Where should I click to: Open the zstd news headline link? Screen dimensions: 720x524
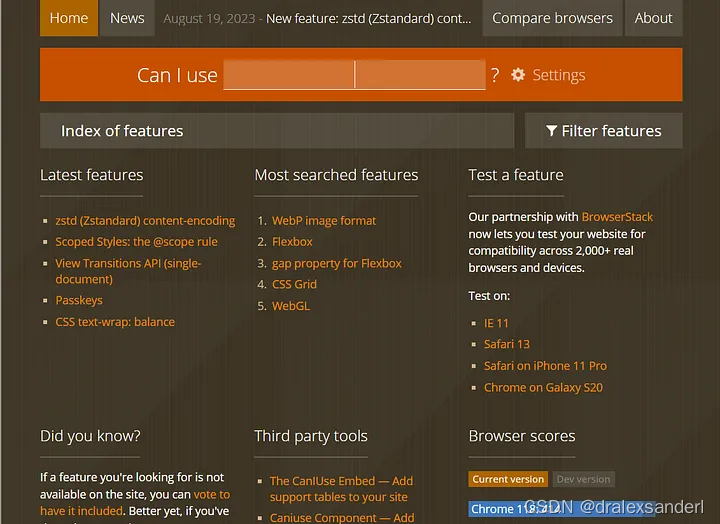(x=369, y=18)
